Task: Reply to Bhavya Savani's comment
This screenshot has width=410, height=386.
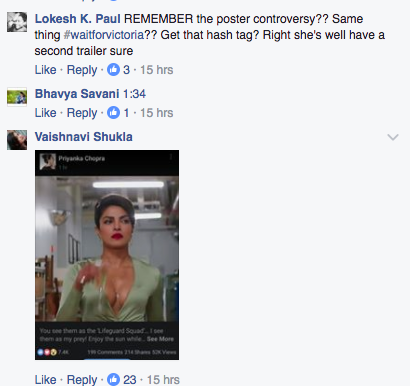Action: tap(82, 113)
